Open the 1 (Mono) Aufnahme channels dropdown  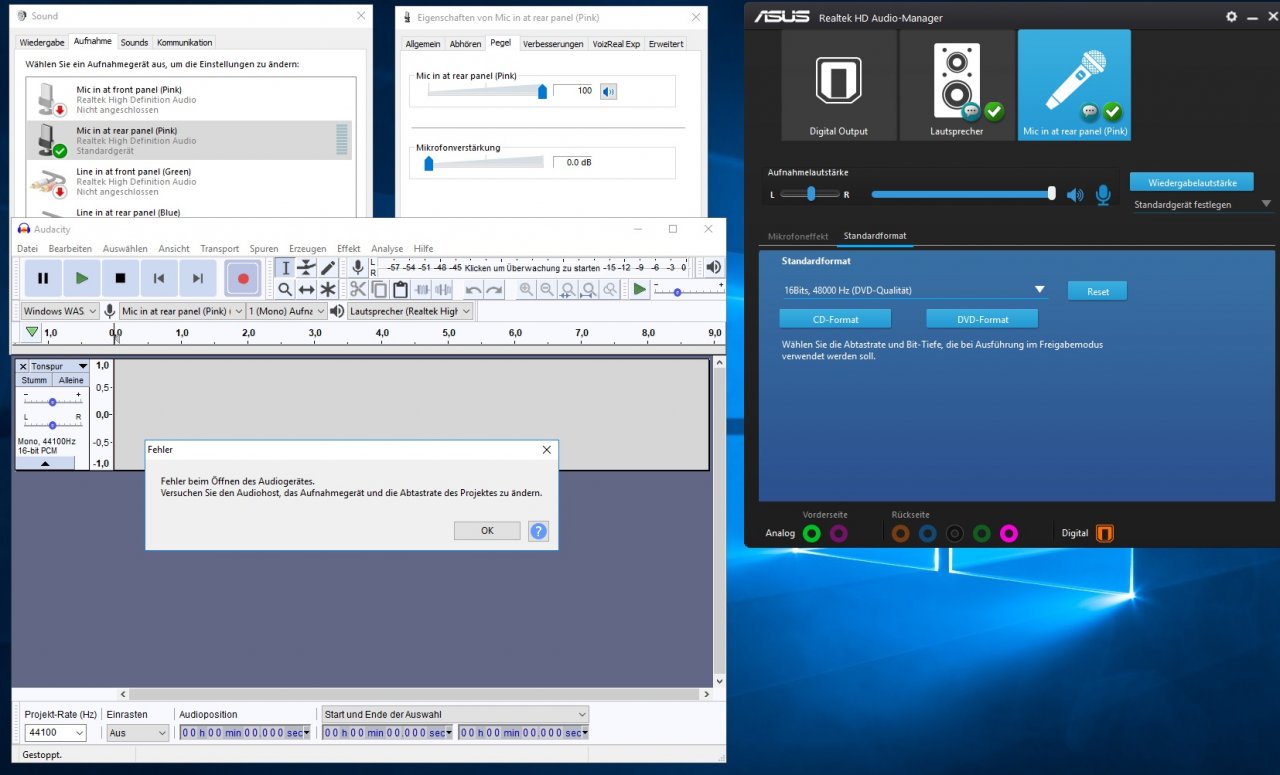pos(285,311)
